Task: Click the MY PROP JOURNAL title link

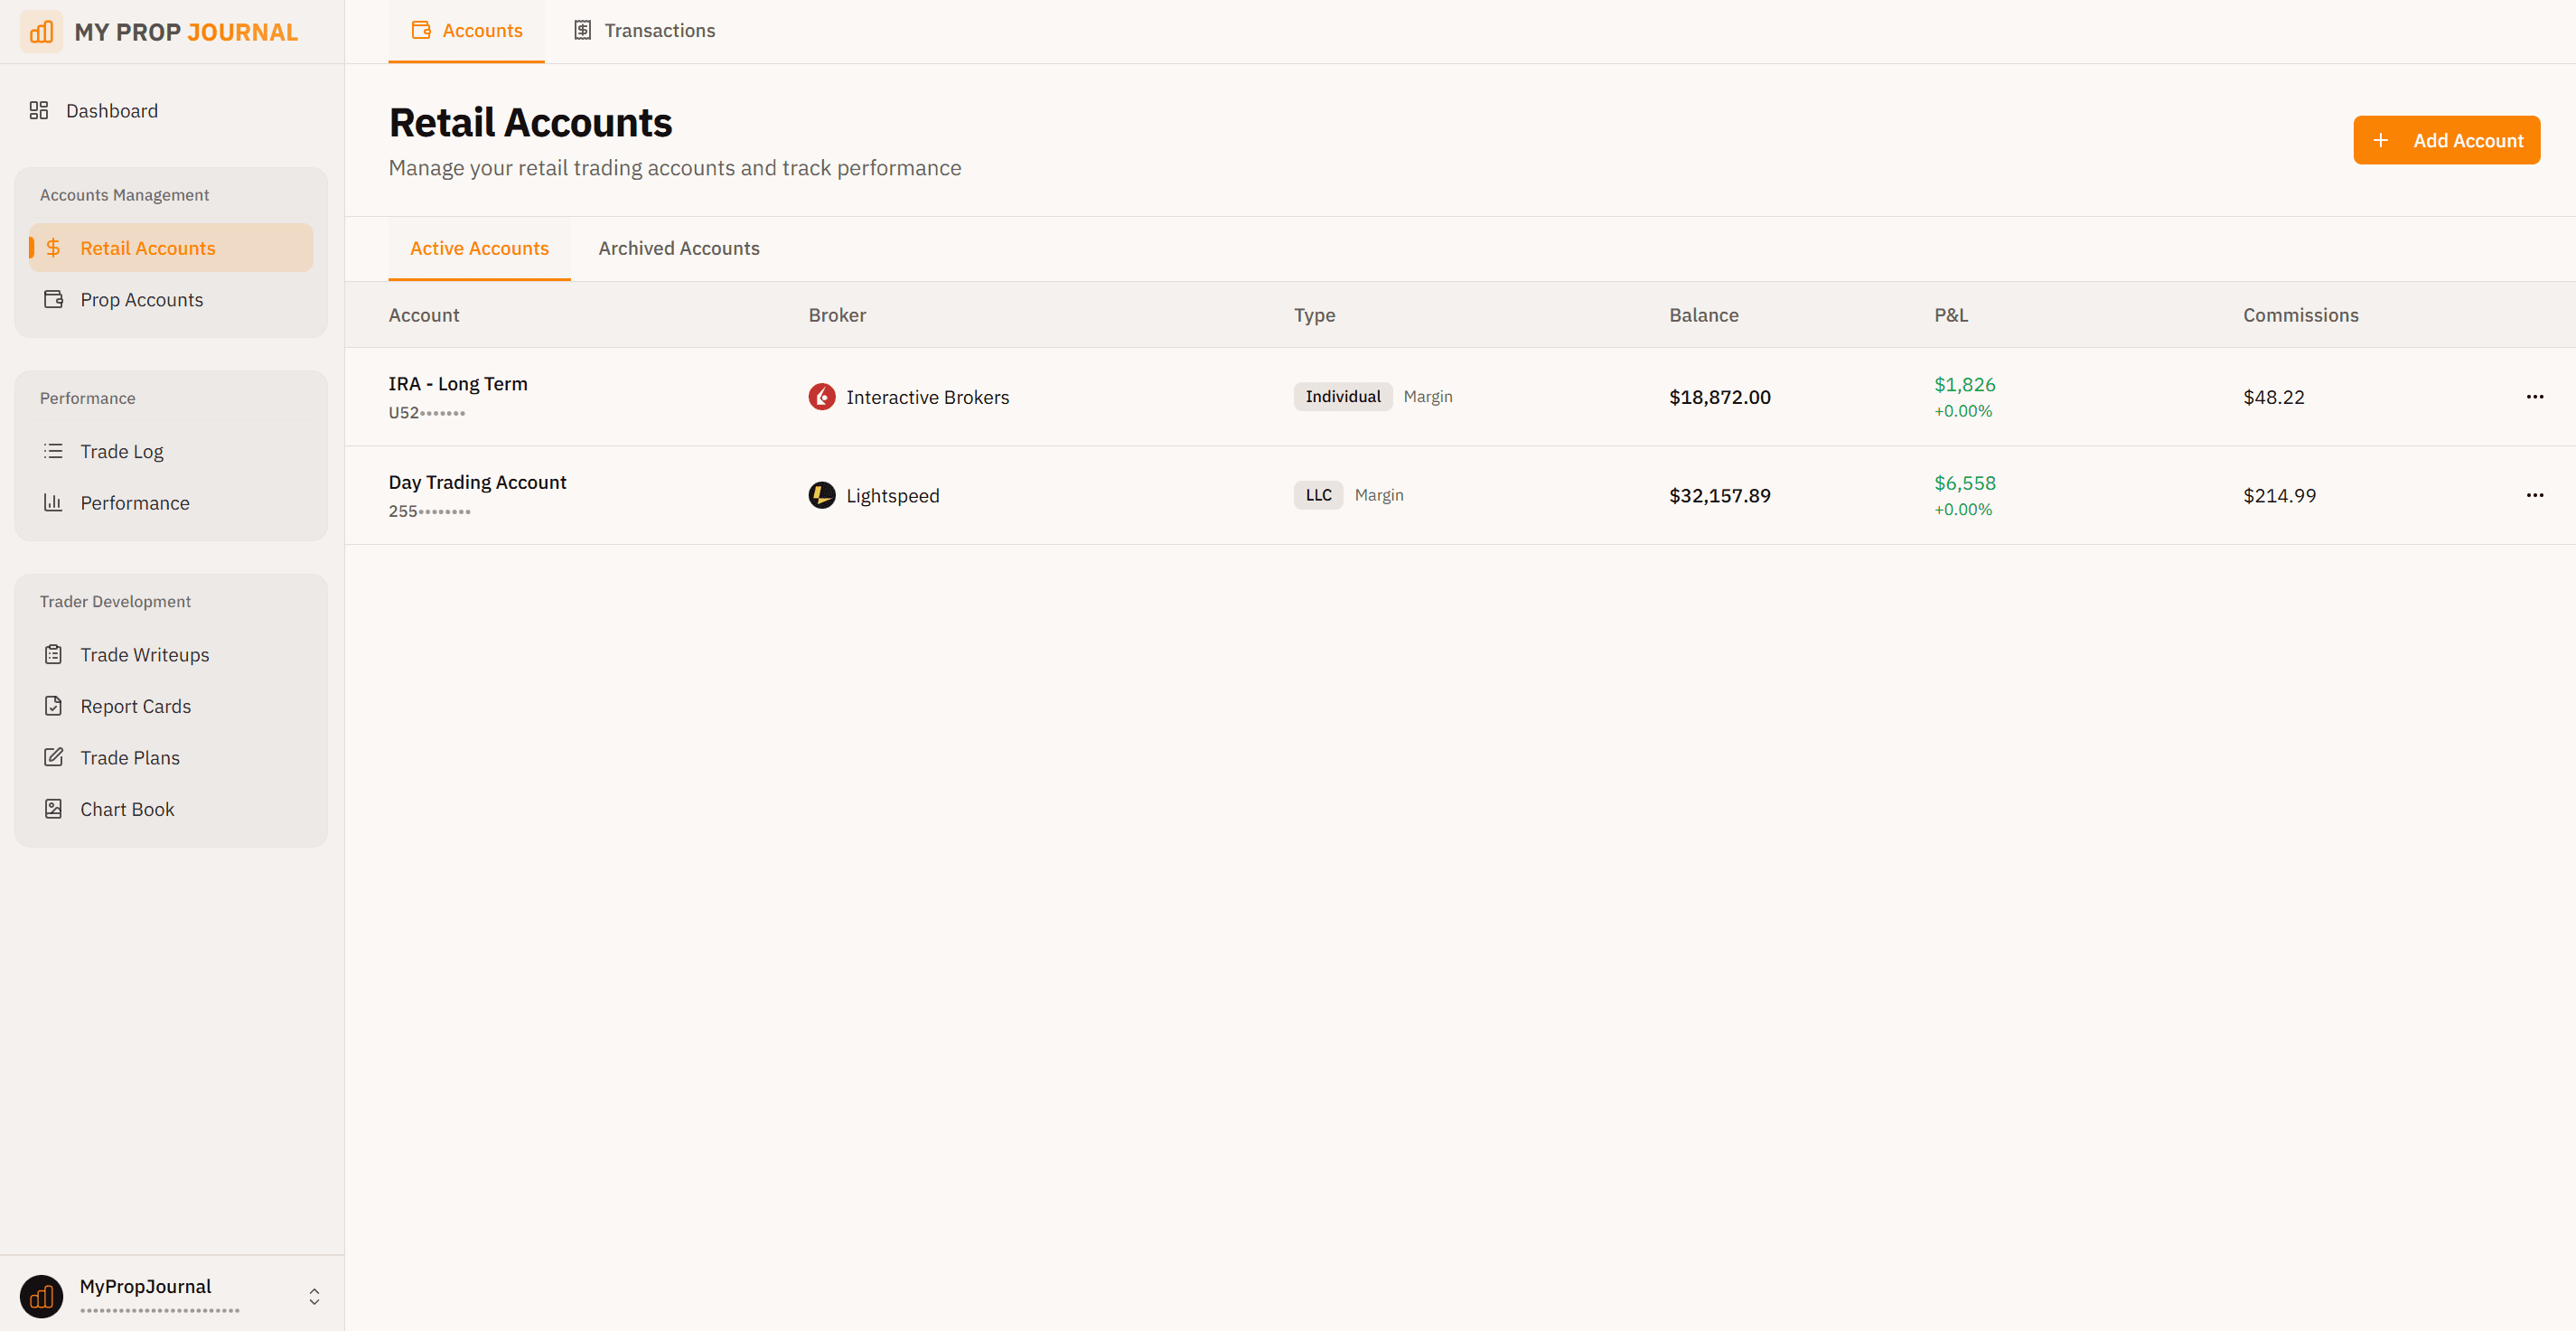Action: [186, 32]
